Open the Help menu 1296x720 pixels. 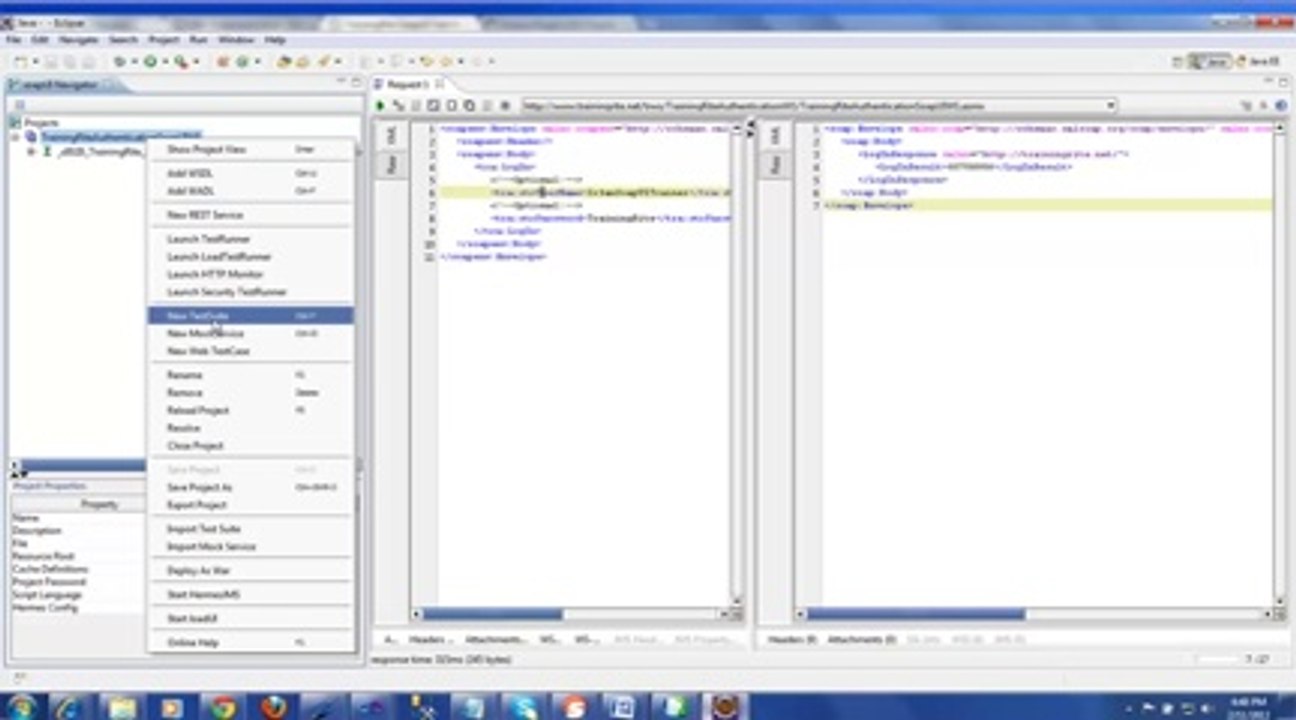pyautogui.click(x=275, y=40)
